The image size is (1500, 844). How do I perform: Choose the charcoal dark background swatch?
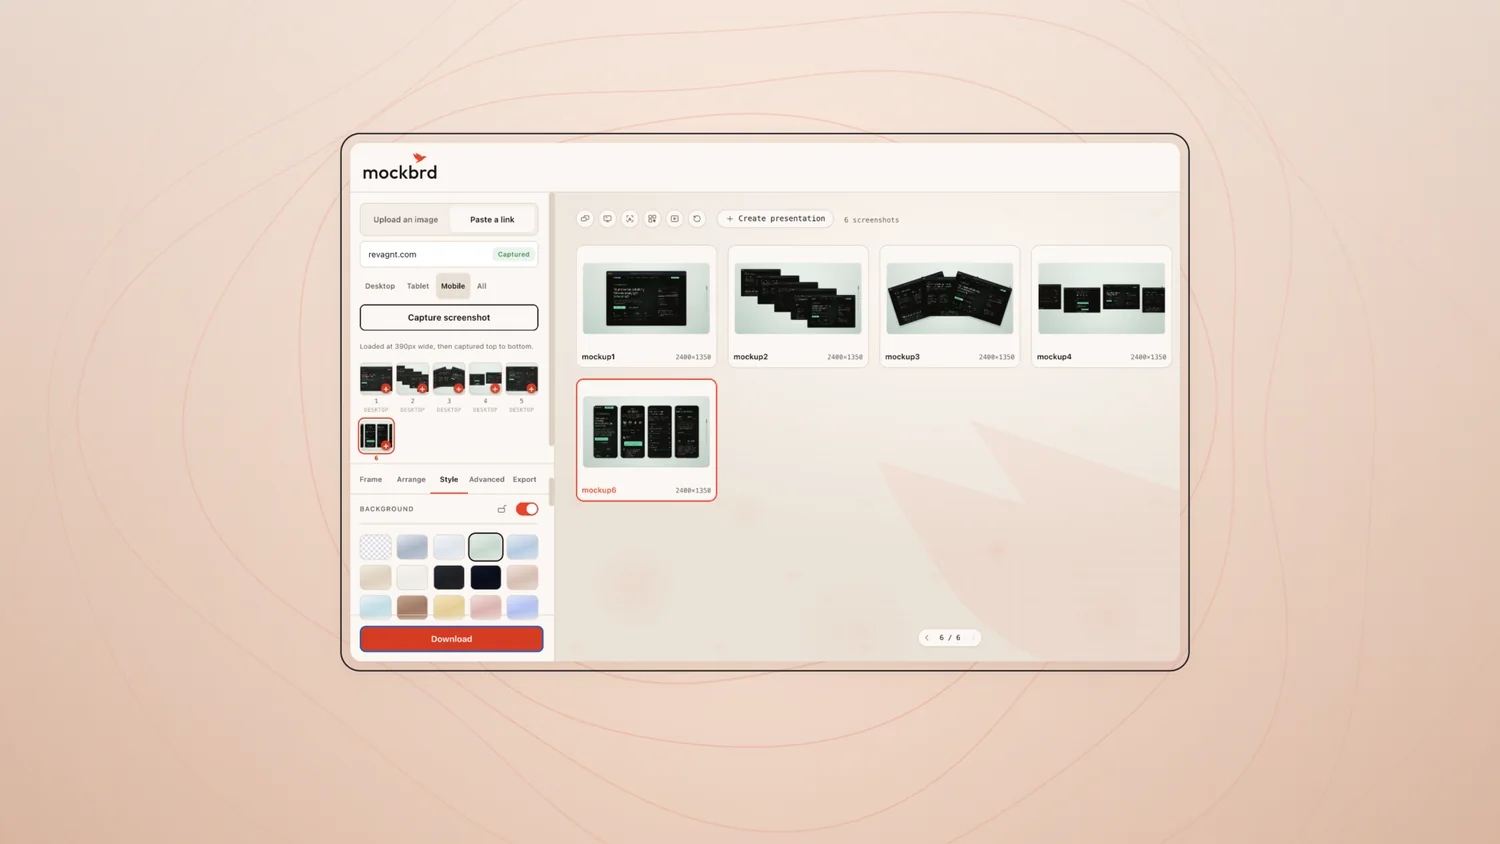click(449, 577)
